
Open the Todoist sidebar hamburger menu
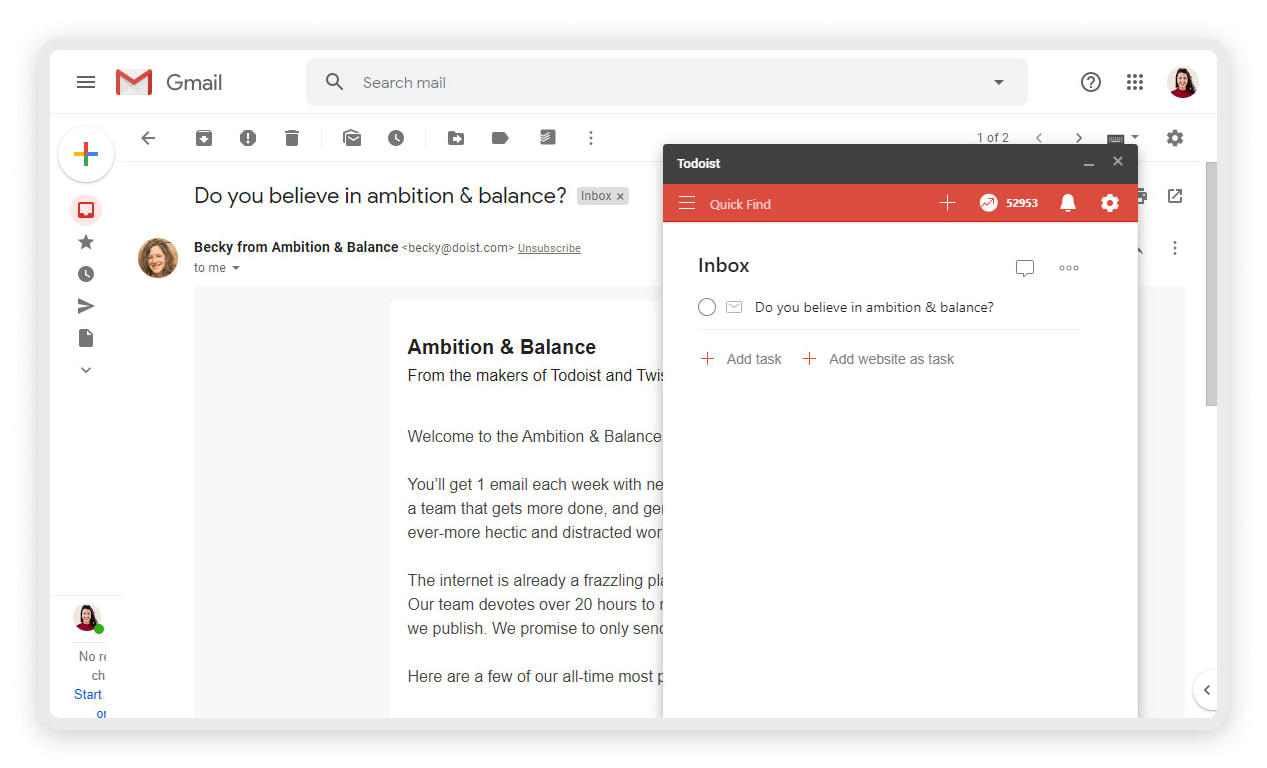pyautogui.click(x=687, y=202)
